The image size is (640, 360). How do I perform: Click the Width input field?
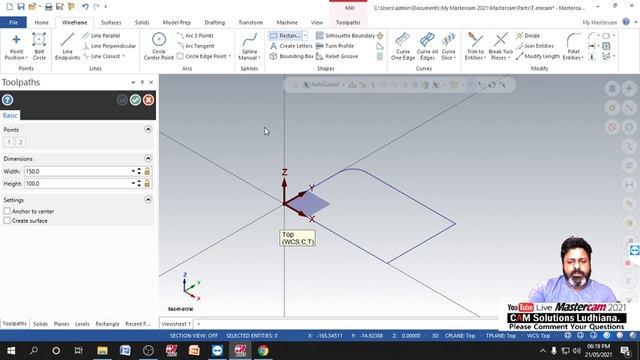coord(77,171)
